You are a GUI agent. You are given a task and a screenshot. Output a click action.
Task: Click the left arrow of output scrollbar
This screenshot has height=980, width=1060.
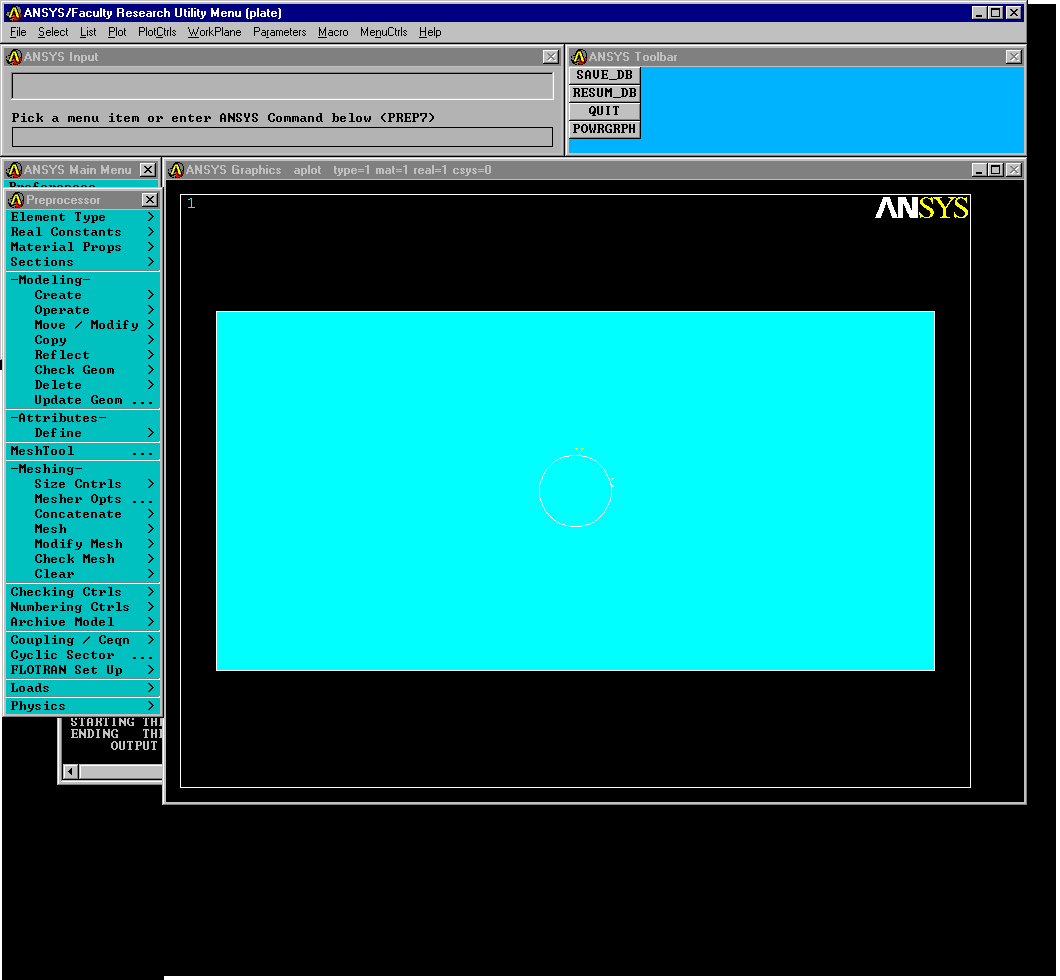[x=70, y=771]
